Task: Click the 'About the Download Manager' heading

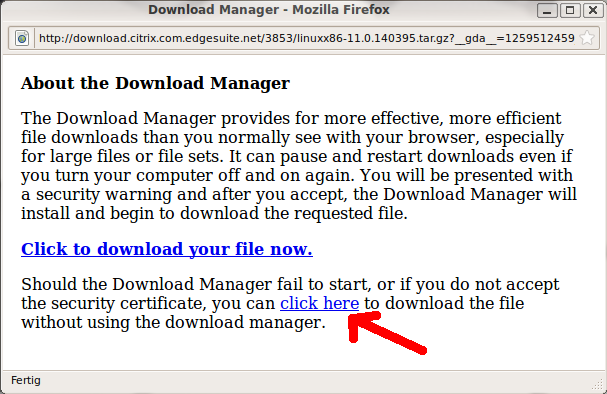Action: [x=155, y=83]
